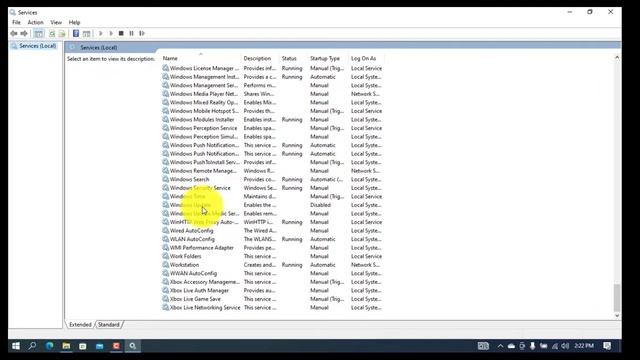Switch to the Extended tab

80,324
